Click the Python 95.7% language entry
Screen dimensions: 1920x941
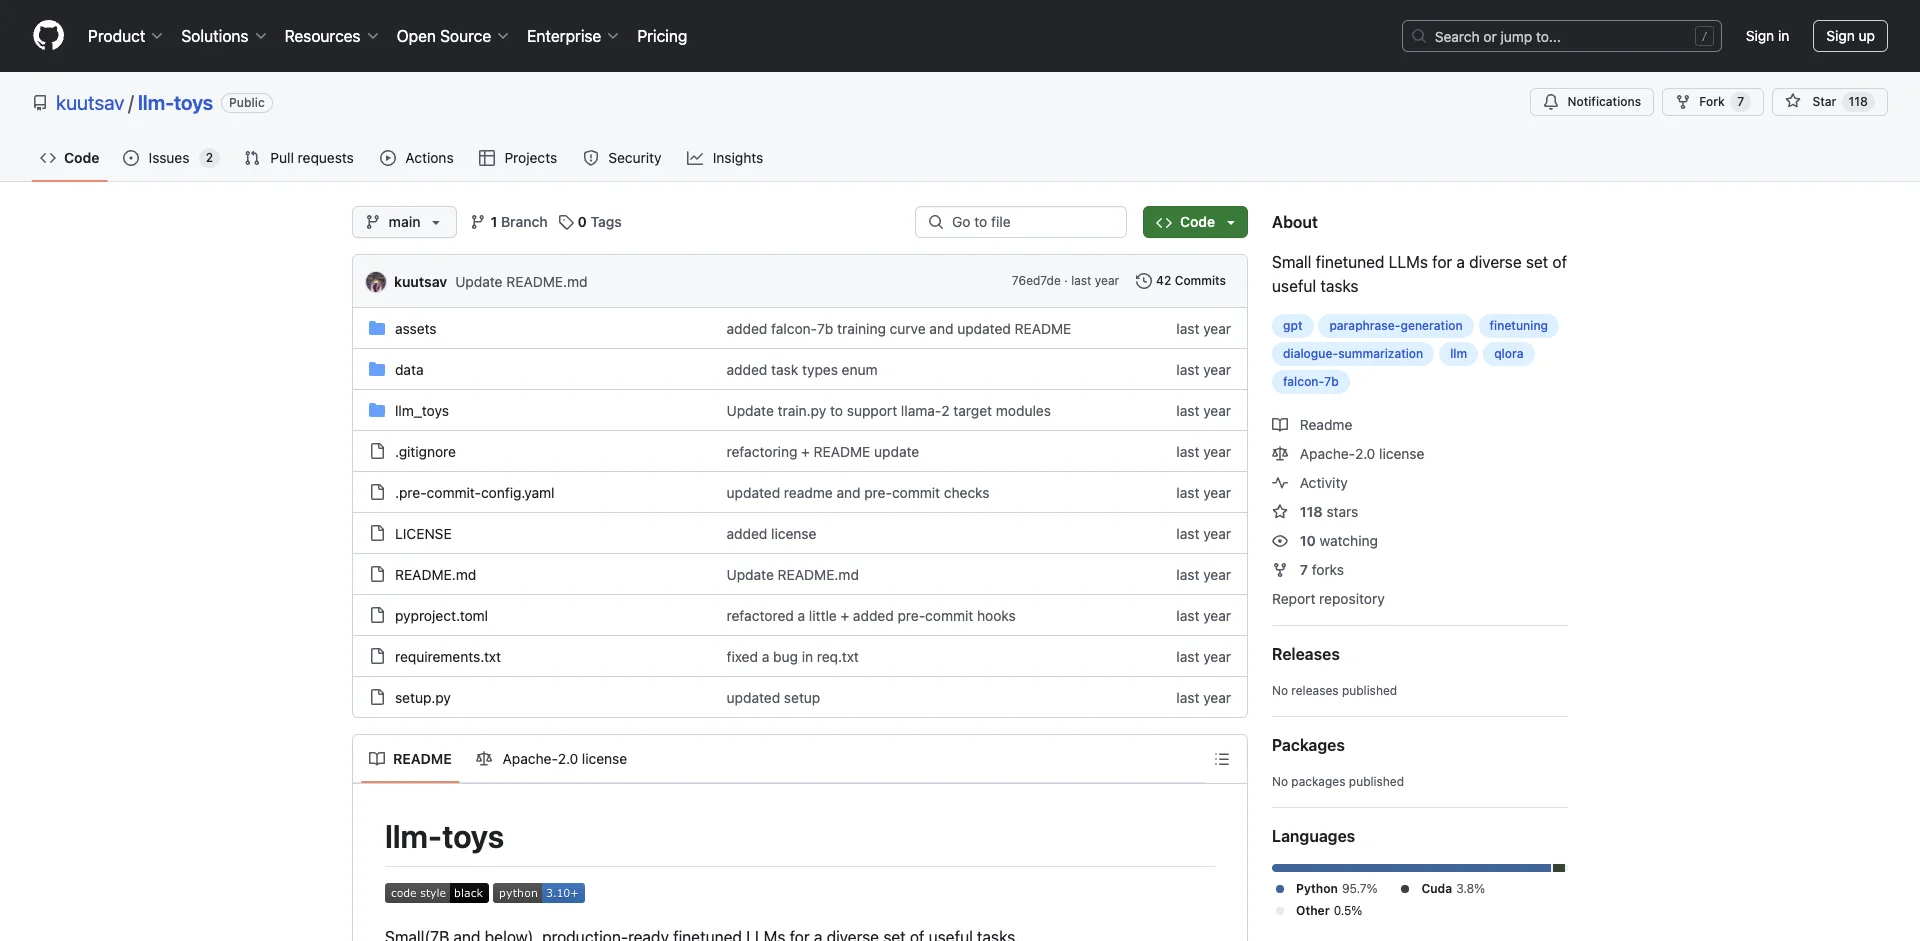(x=1327, y=889)
